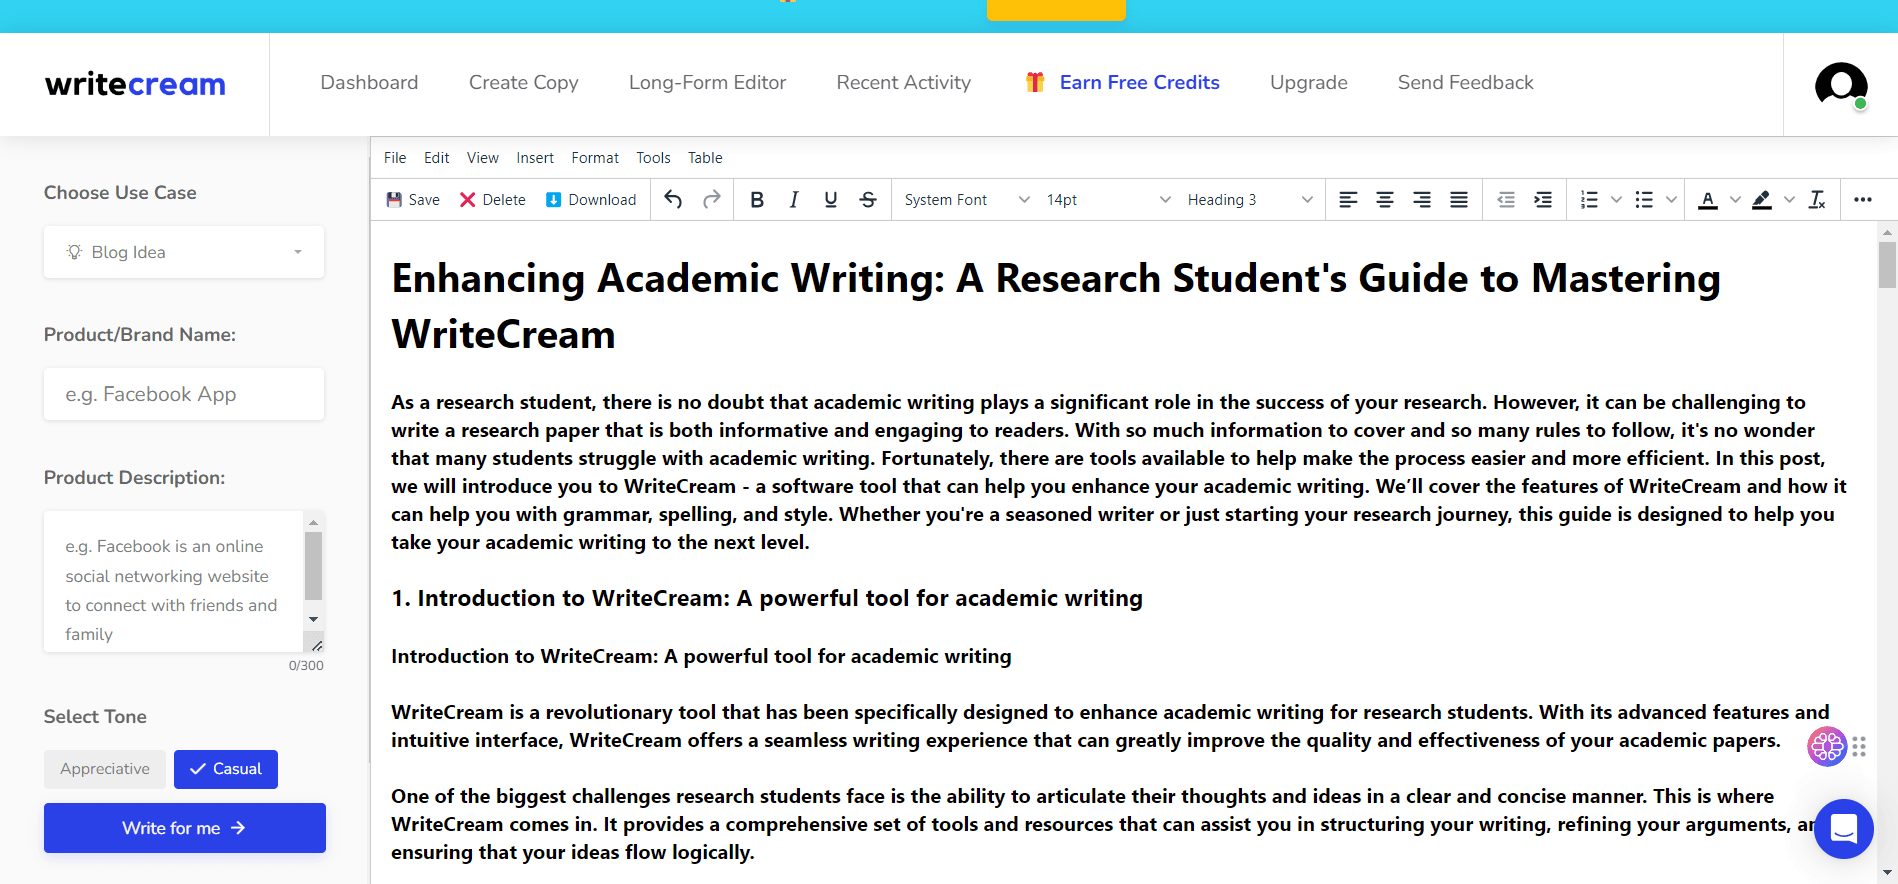The image size is (1898, 884).
Task: Open the text color picker arrow
Action: pos(1735,200)
